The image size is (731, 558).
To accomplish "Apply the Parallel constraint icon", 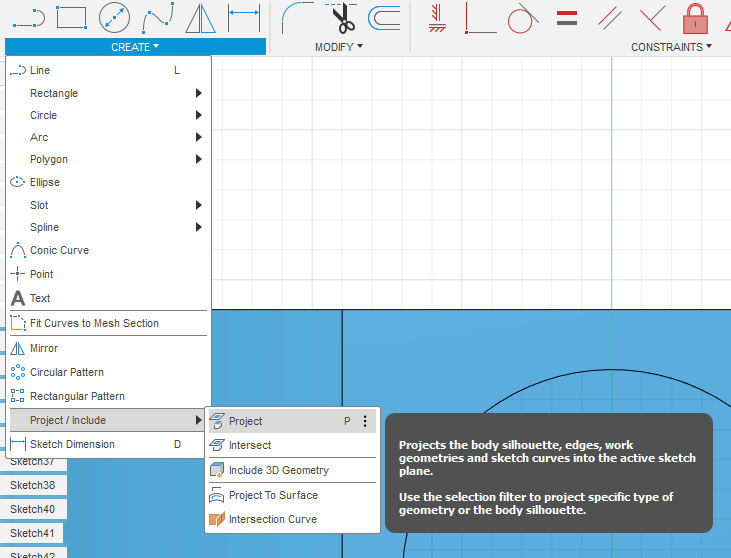I will (610, 18).
